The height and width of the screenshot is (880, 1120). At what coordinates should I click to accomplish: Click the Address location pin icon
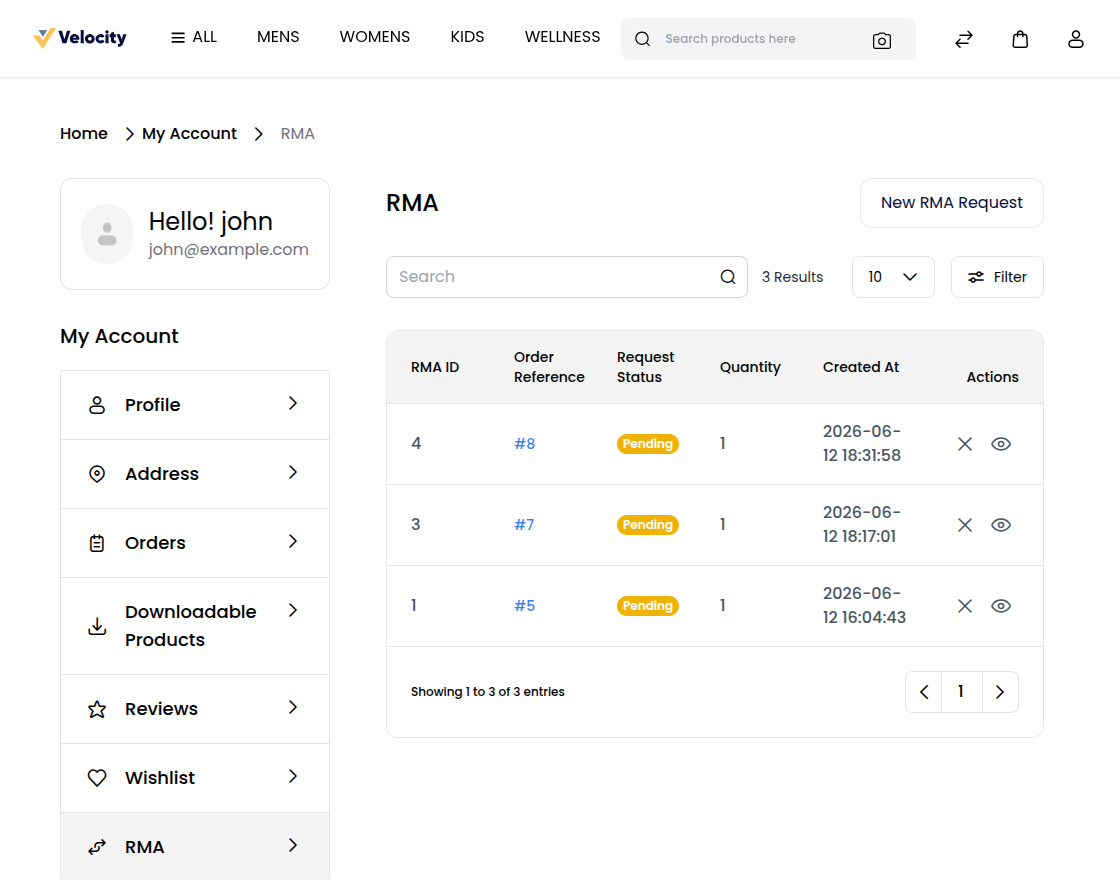point(97,474)
